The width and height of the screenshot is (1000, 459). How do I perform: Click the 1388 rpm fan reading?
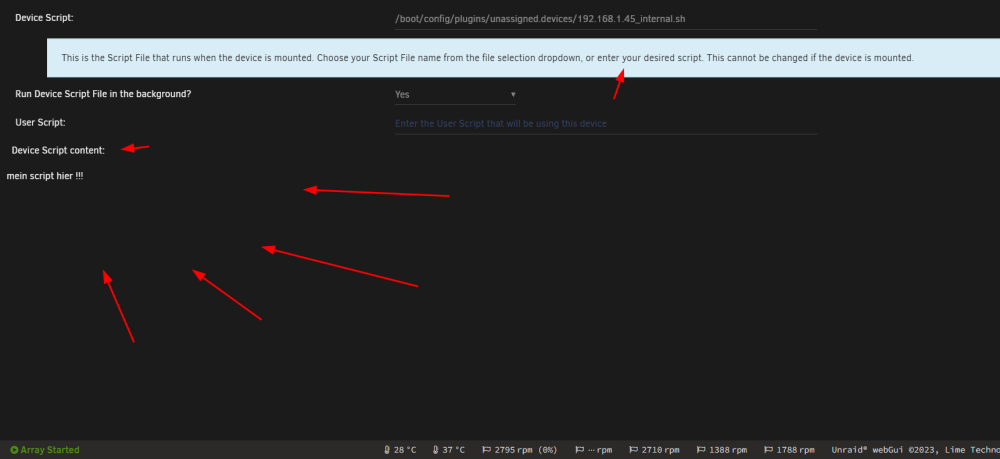pyautogui.click(x=728, y=450)
